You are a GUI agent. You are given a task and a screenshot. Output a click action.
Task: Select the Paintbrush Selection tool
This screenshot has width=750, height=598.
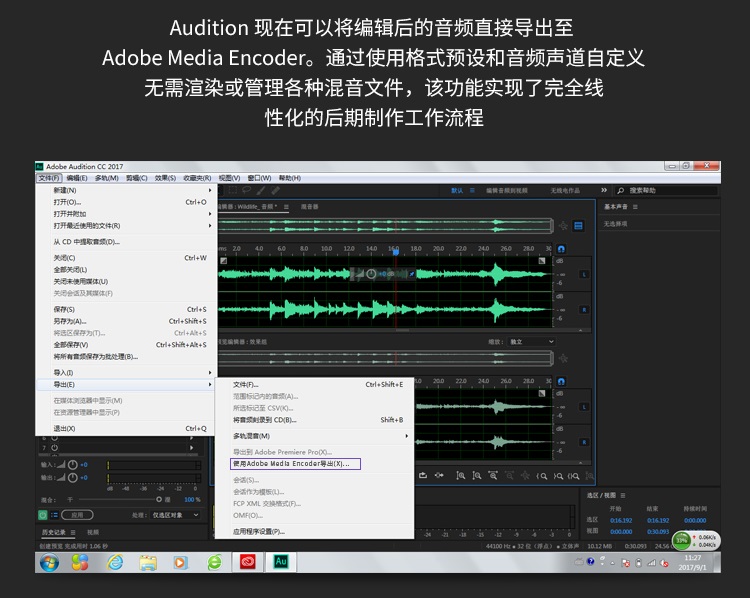pyautogui.click(x=261, y=190)
